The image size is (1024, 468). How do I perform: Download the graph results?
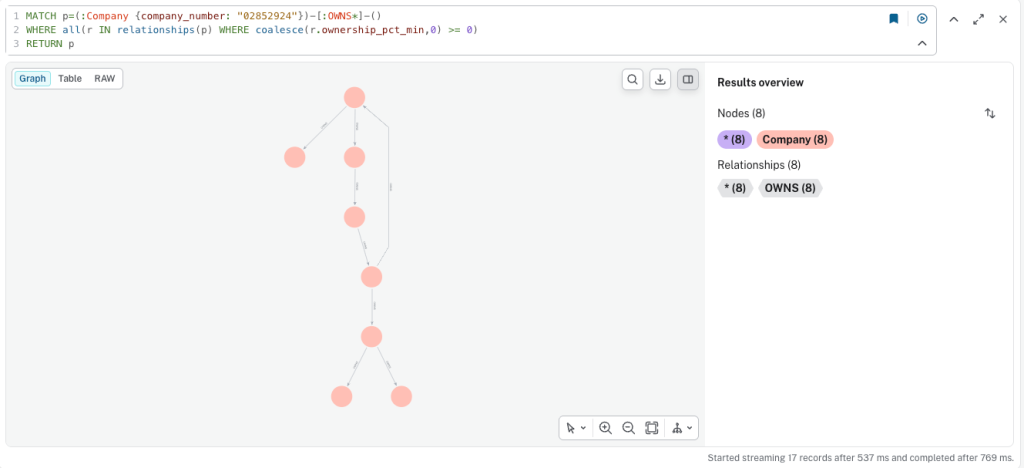(660, 80)
